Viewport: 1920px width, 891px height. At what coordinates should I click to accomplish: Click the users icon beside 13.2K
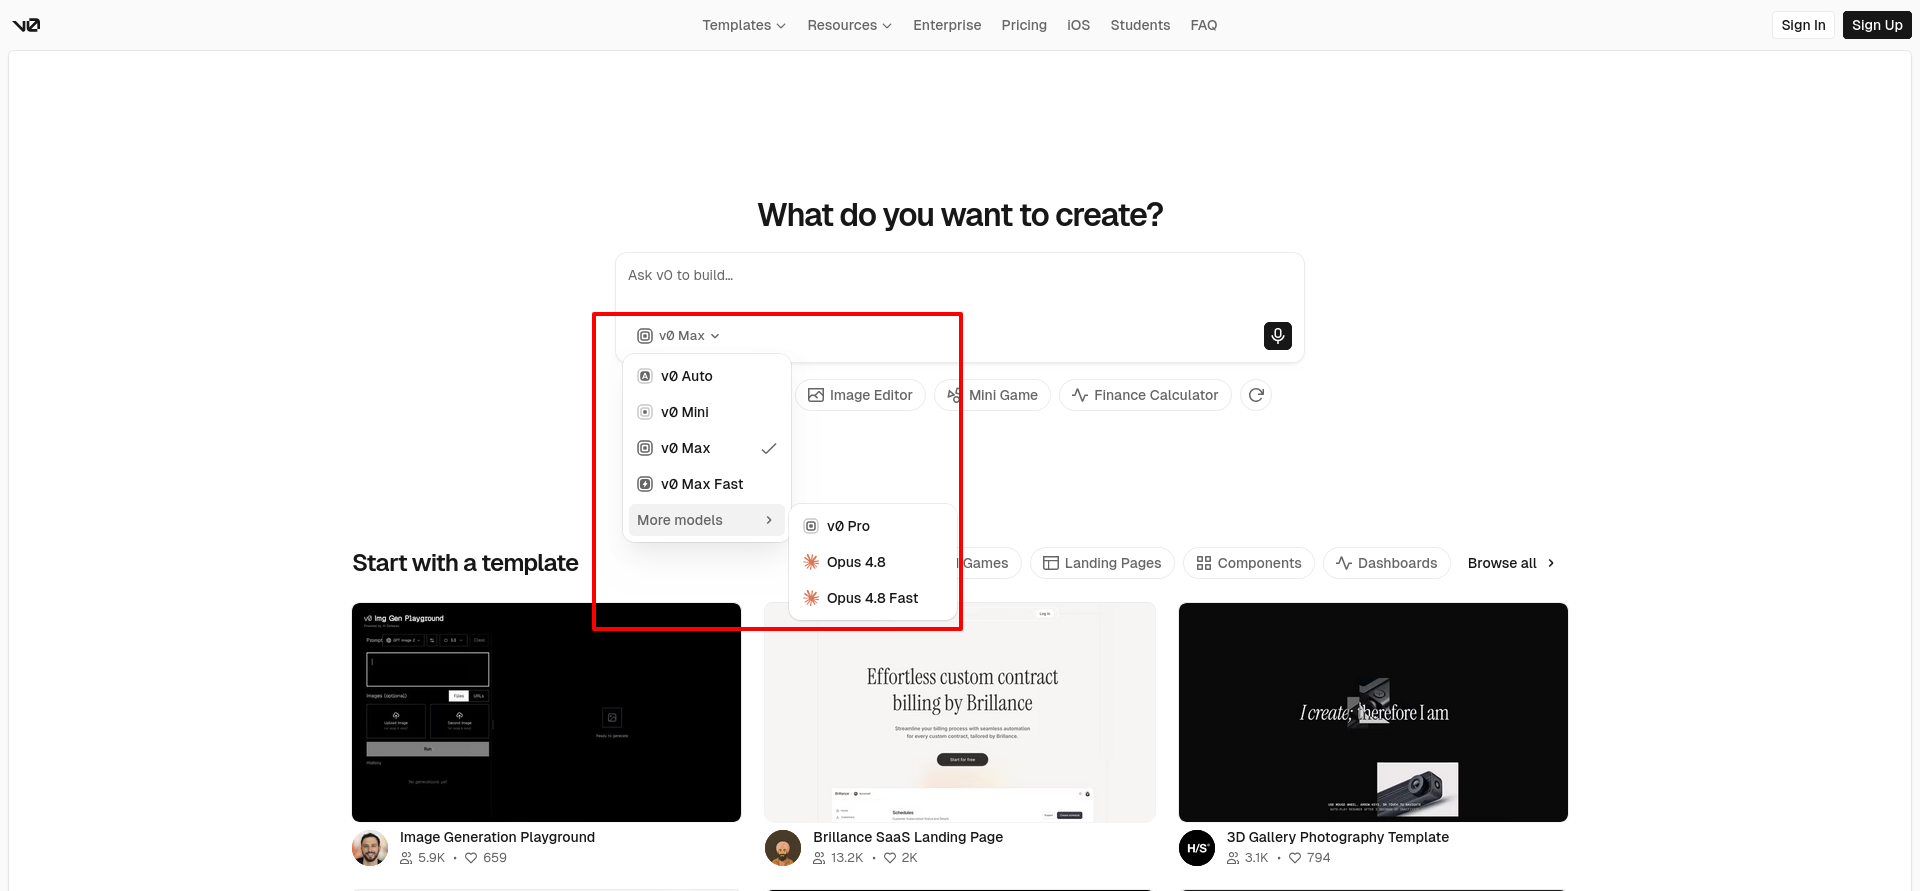819,858
